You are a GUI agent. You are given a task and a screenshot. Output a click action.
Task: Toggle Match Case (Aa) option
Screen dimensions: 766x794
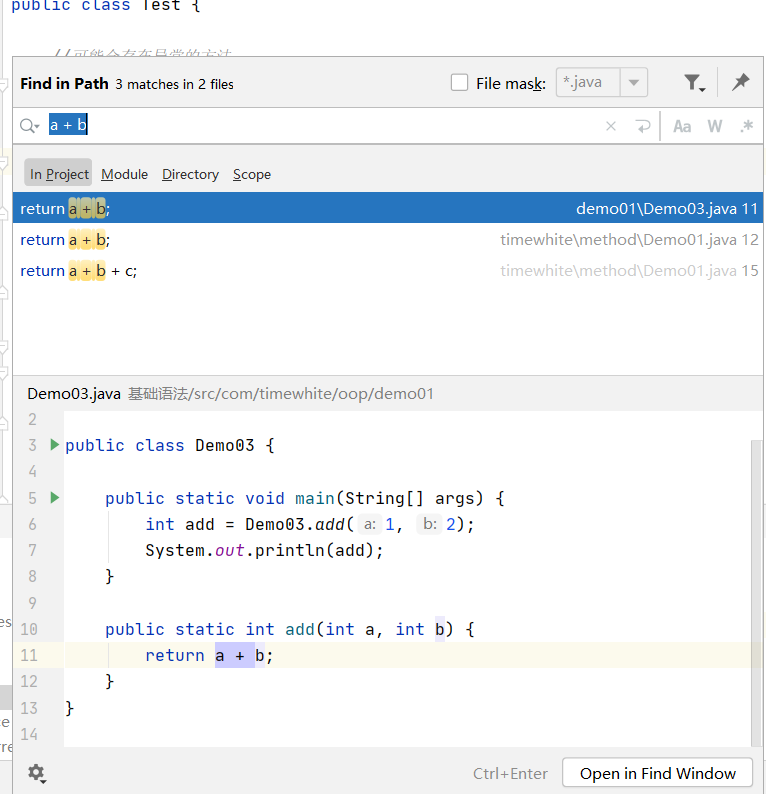[x=682, y=126]
